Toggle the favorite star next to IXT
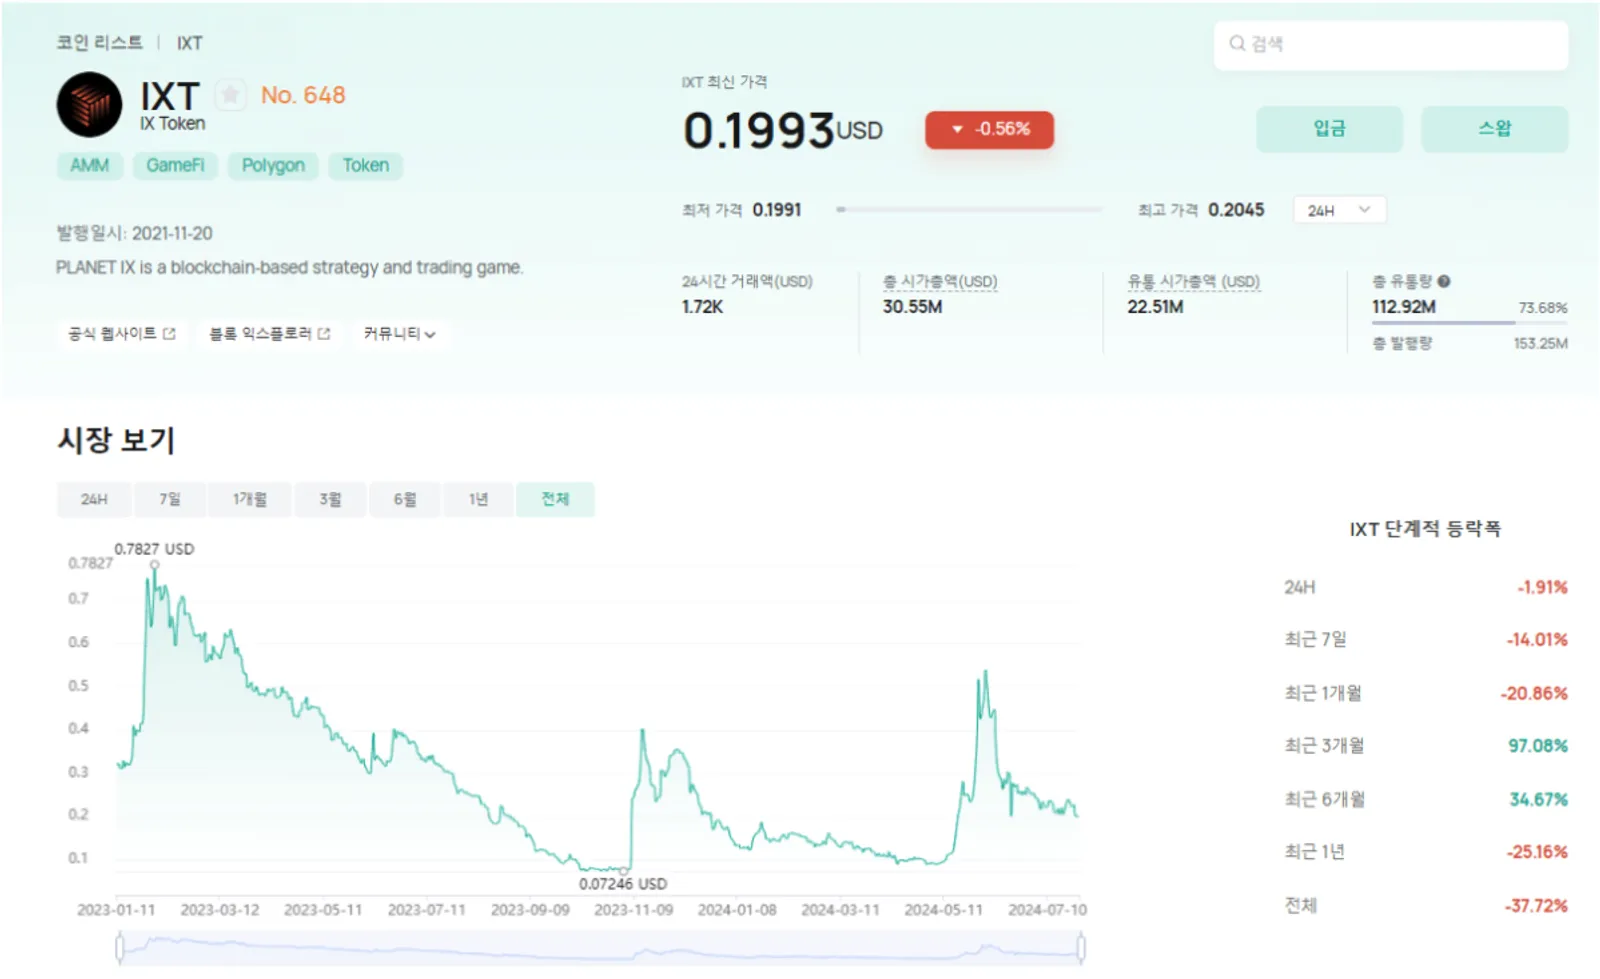This screenshot has height=979, width=1600. point(230,95)
